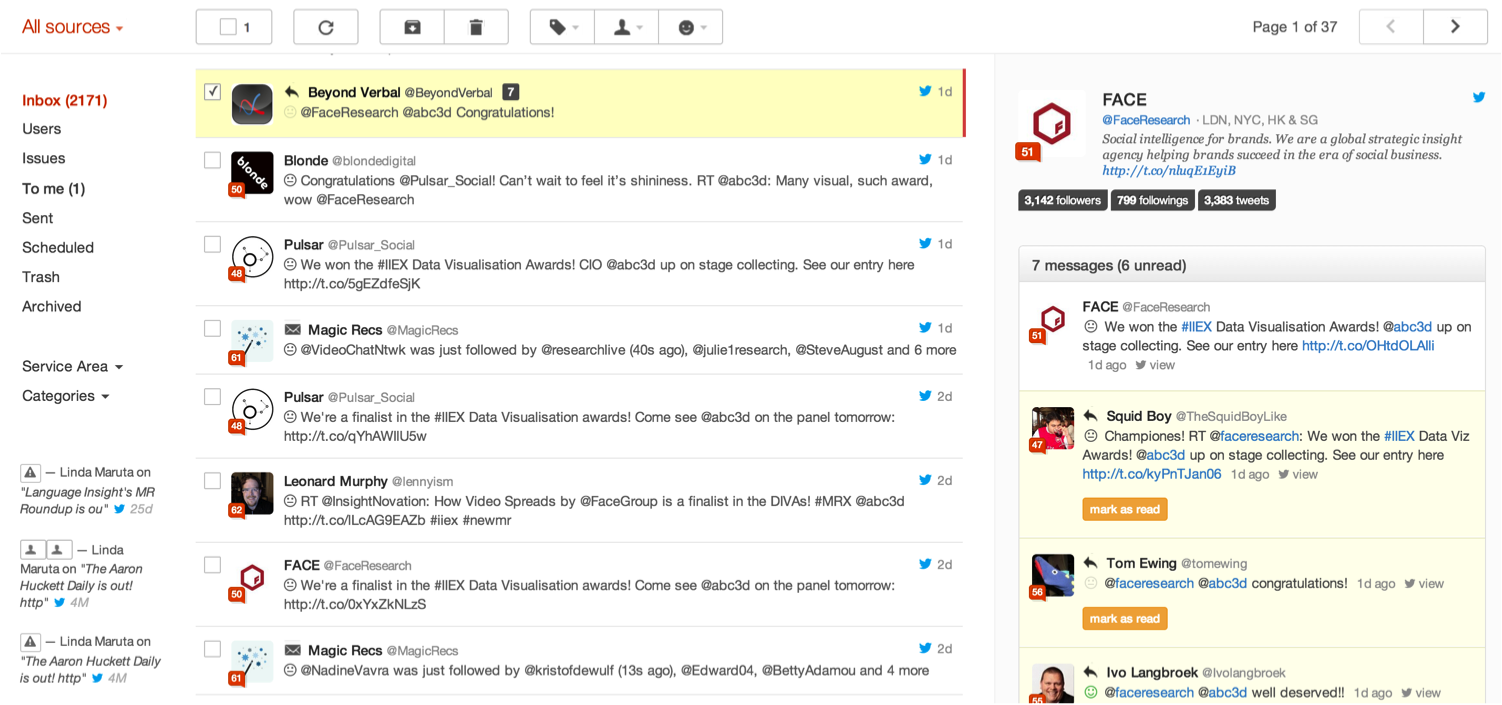
Task: Expand the Service Area menu
Action: click(x=72, y=366)
